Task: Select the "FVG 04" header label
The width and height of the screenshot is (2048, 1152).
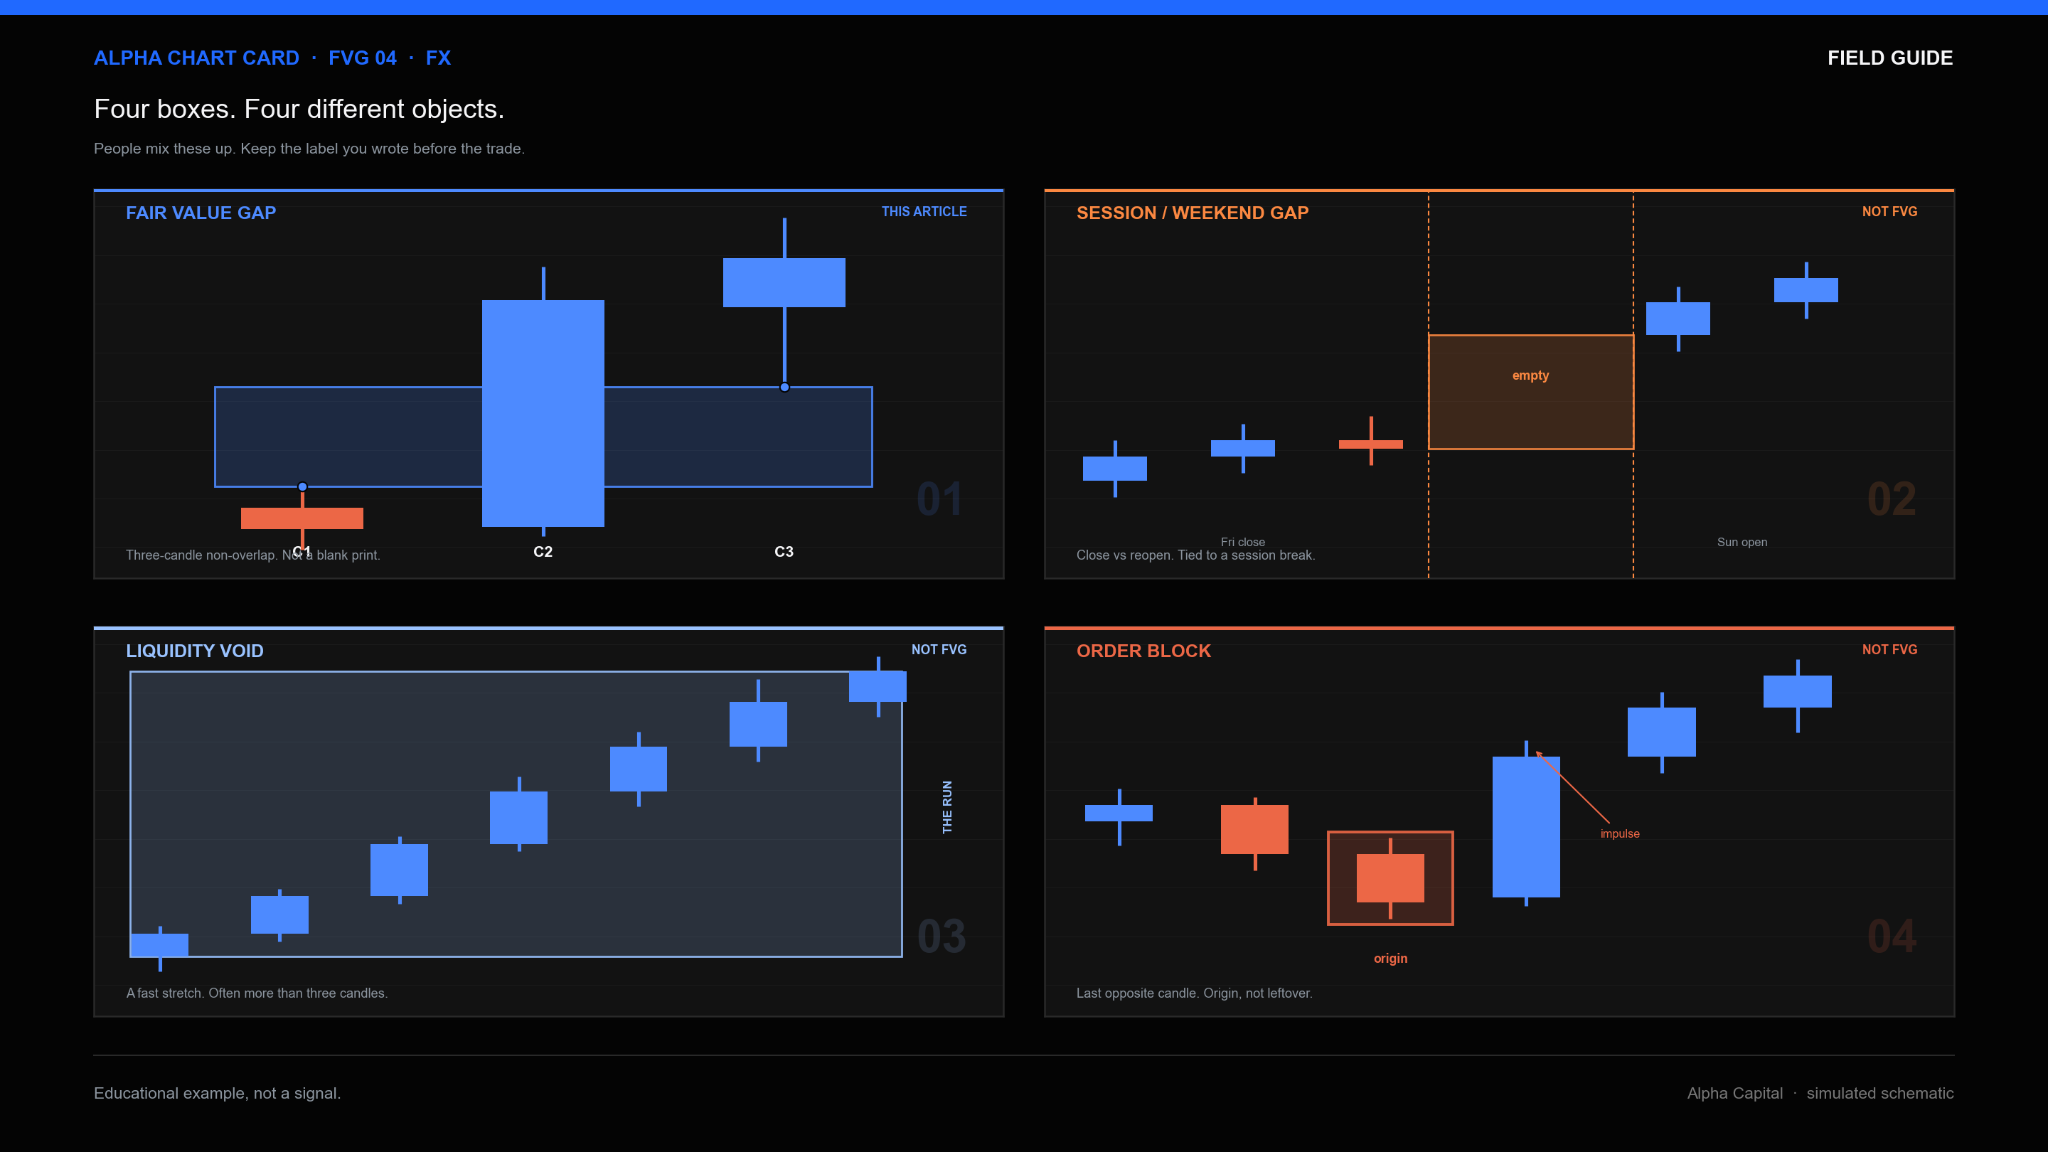Action: [x=362, y=58]
